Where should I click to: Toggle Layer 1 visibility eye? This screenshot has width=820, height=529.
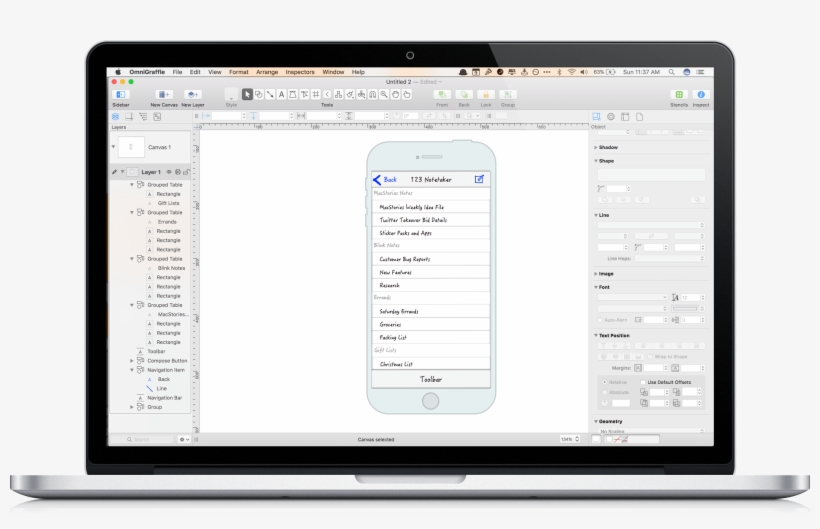[x=169, y=172]
